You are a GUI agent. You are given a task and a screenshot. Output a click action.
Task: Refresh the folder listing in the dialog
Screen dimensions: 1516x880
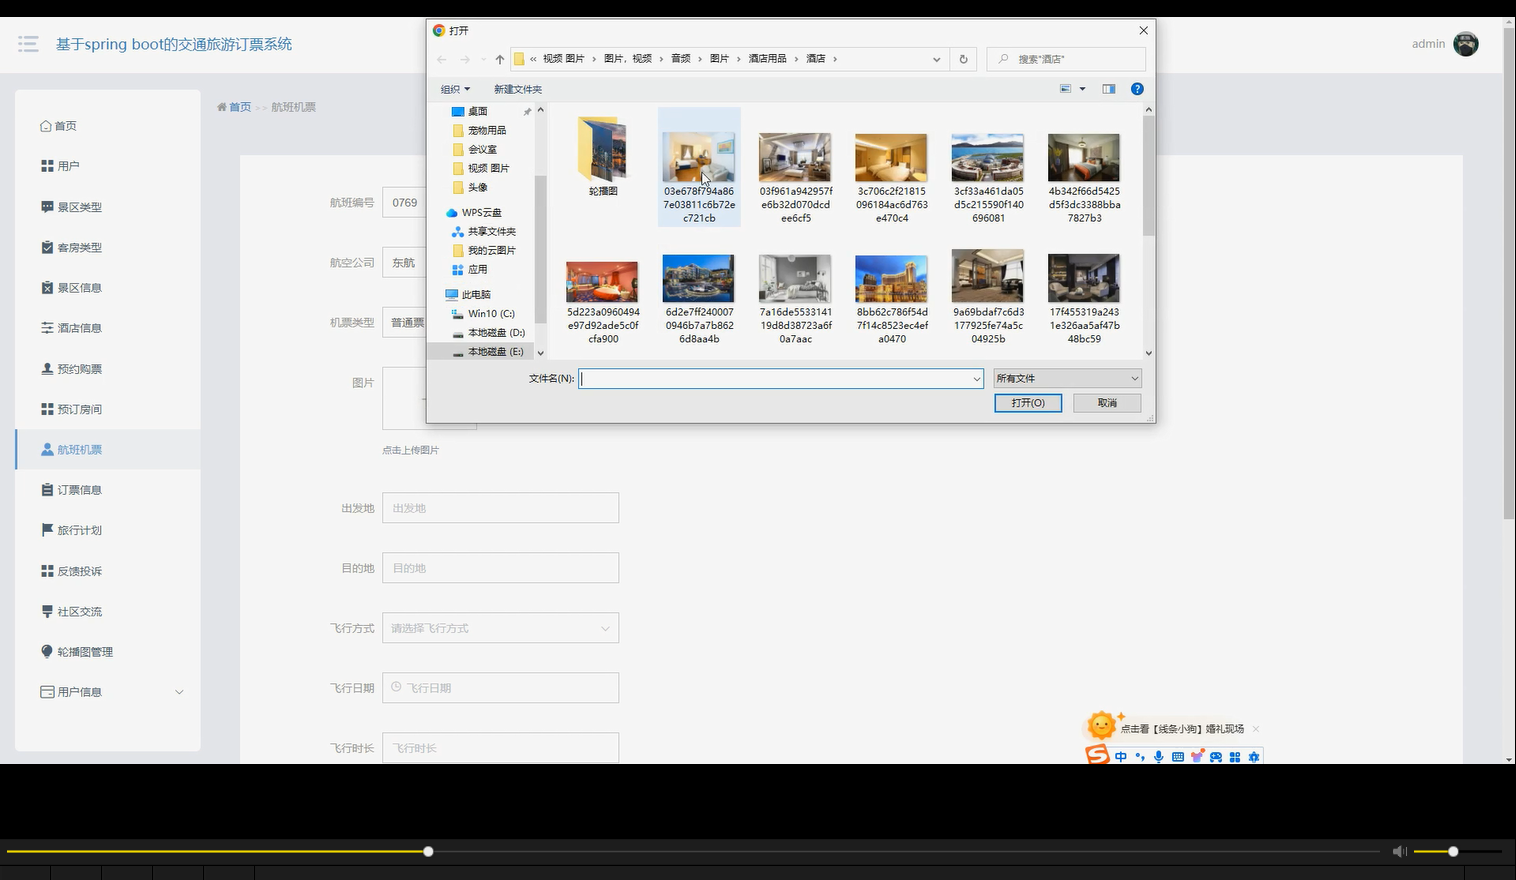pos(963,59)
